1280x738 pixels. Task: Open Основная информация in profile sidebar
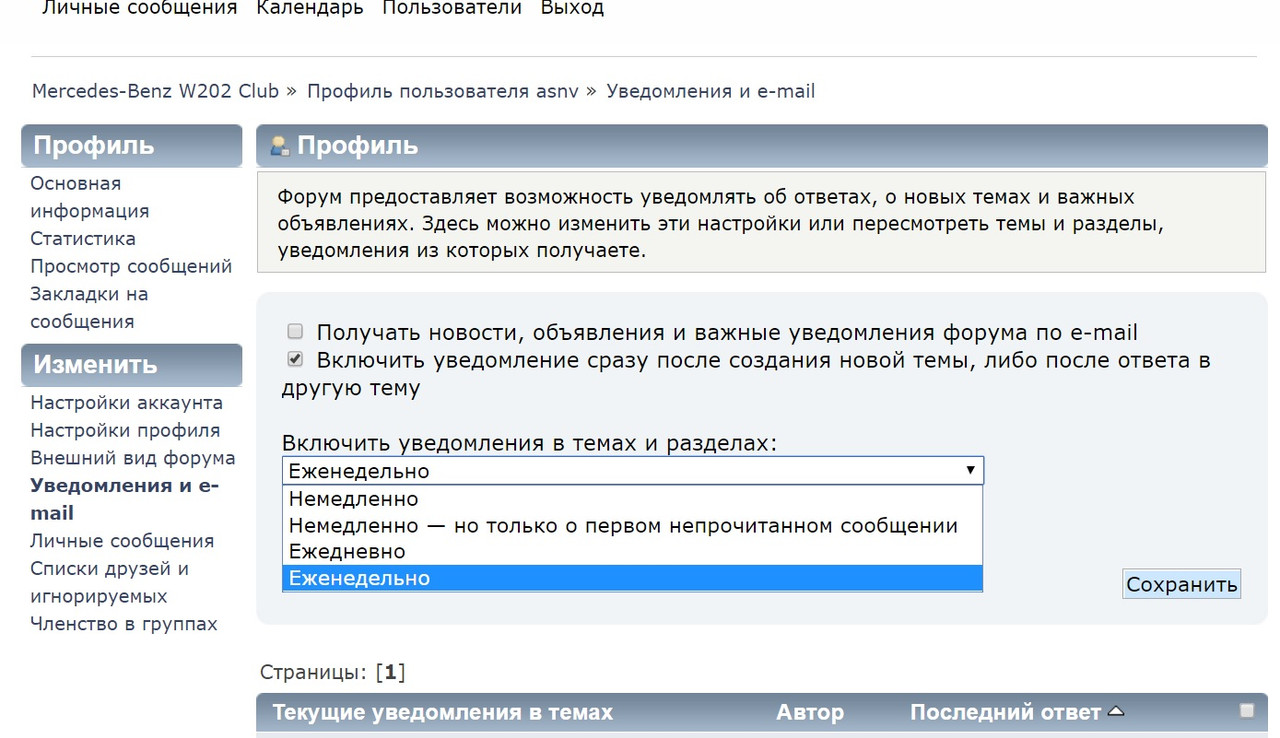[90, 197]
